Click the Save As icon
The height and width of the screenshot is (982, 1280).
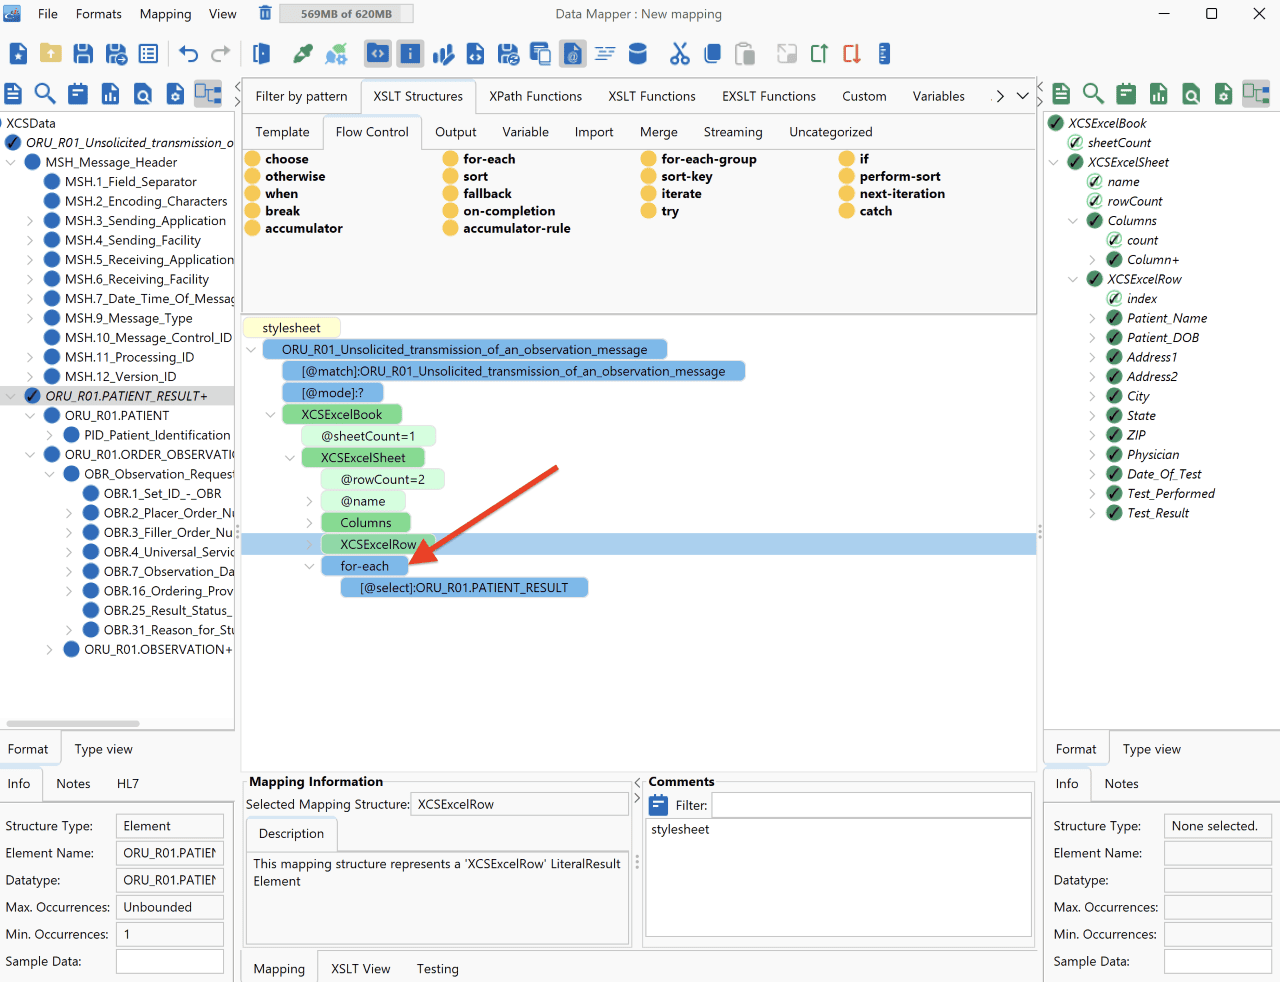(x=117, y=54)
